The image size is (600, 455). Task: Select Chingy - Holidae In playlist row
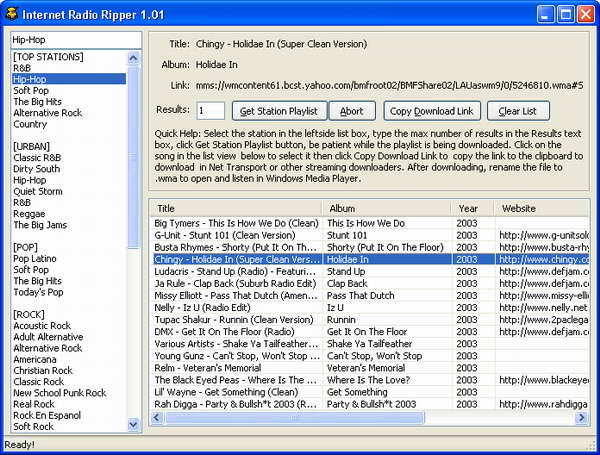point(369,259)
